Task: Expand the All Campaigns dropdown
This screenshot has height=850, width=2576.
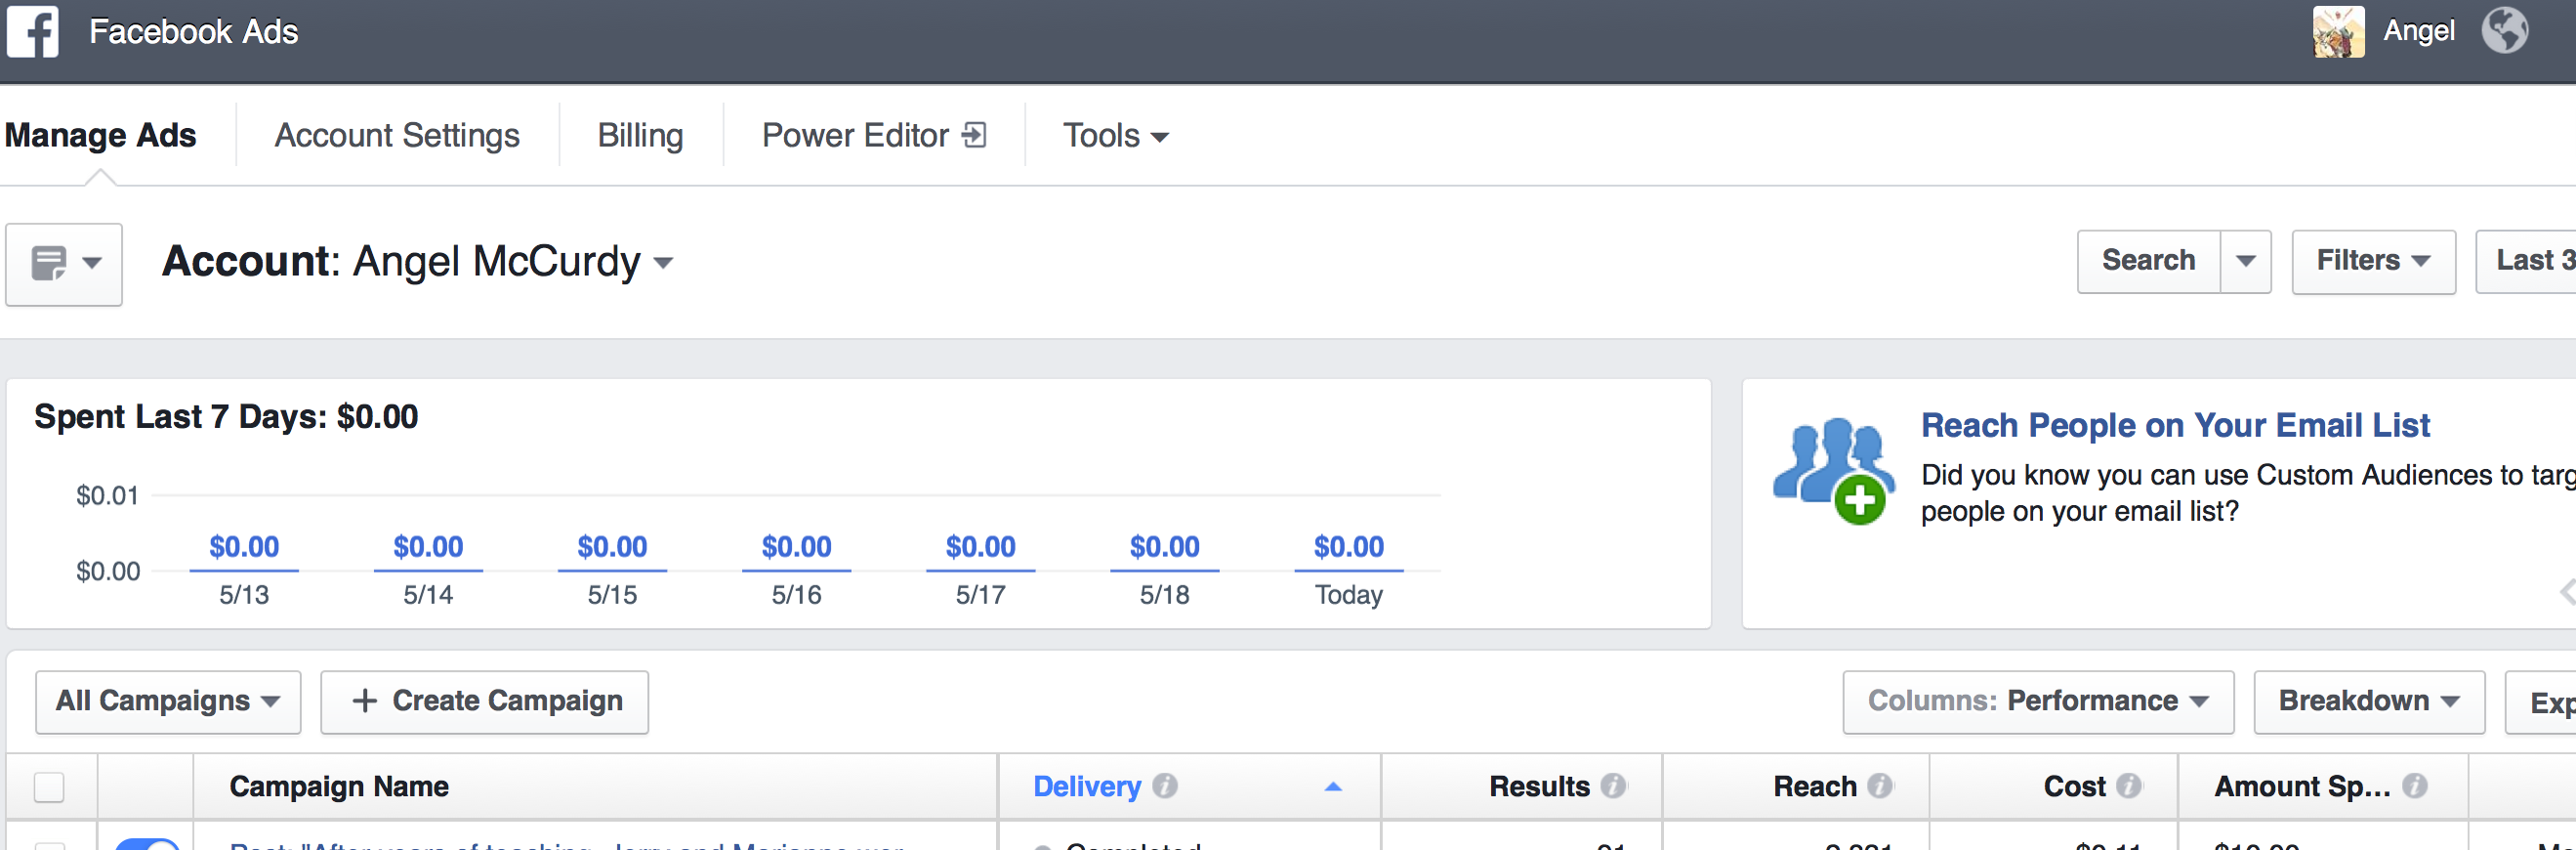Action: tap(168, 702)
